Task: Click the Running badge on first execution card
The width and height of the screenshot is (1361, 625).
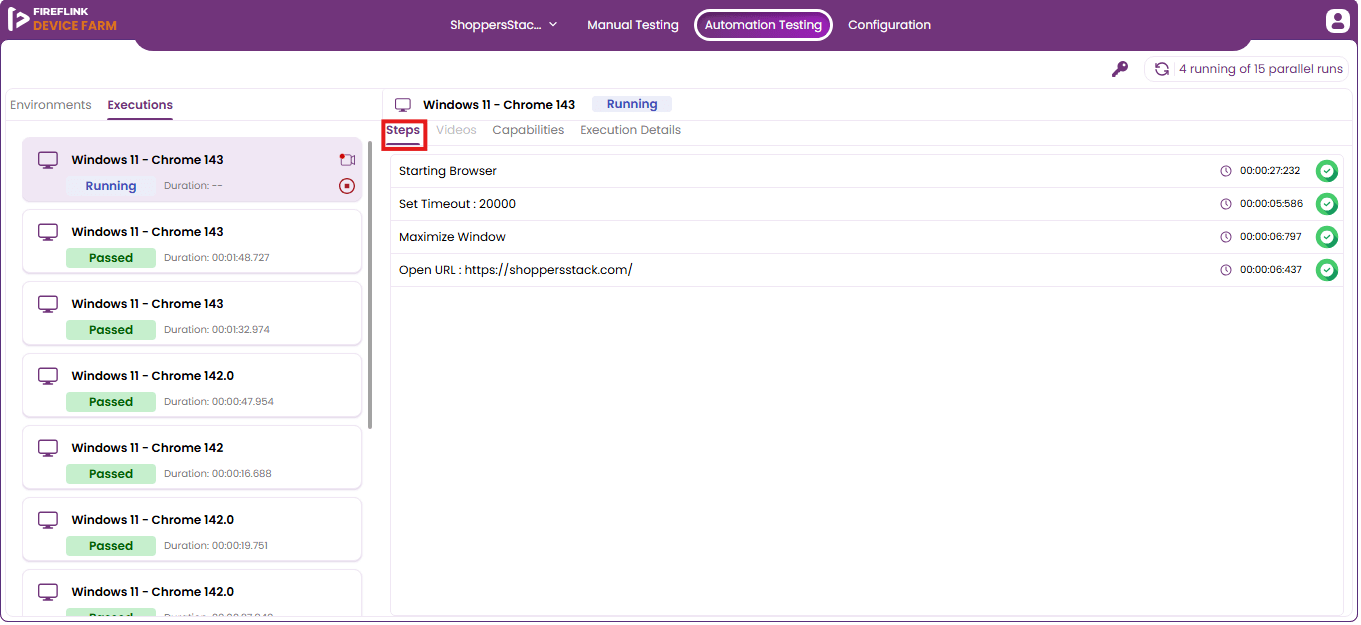Action: [111, 186]
